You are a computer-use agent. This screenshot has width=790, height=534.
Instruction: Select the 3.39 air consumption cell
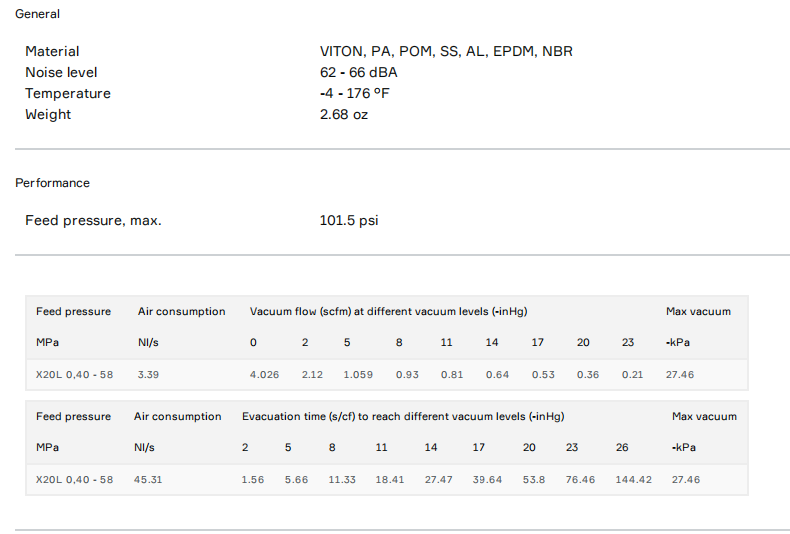pos(149,375)
